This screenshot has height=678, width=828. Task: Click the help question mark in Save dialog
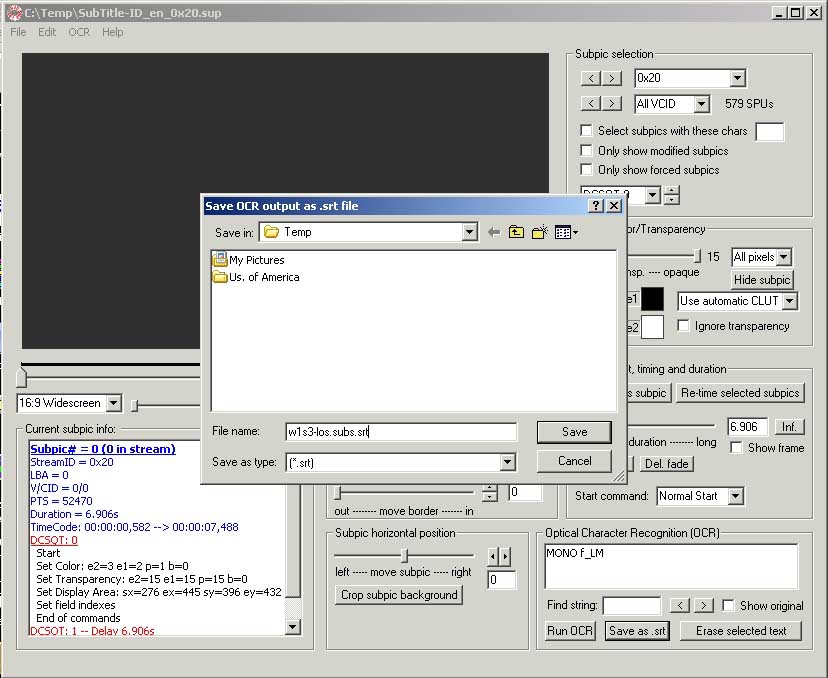pos(596,205)
